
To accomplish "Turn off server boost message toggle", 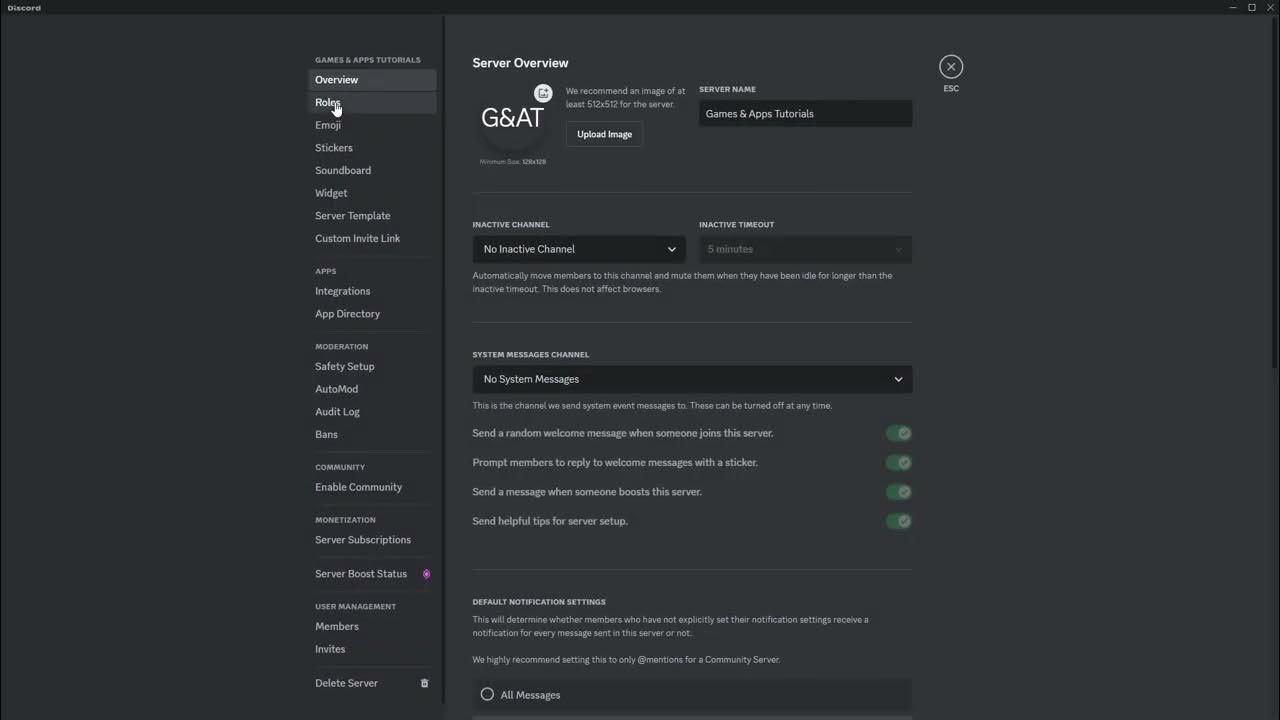I will coord(898,492).
